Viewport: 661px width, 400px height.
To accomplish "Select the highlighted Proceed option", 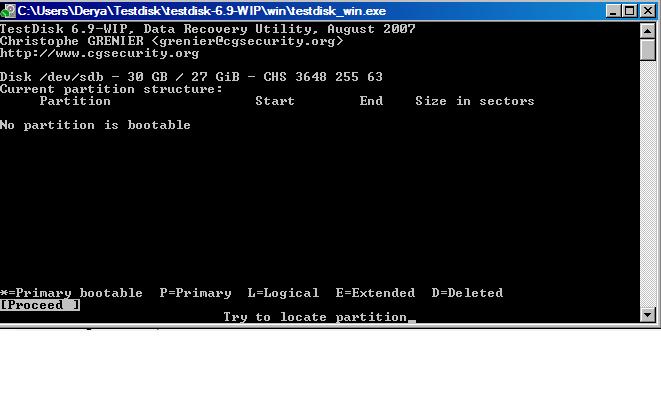I will pyautogui.click(x=40, y=305).
